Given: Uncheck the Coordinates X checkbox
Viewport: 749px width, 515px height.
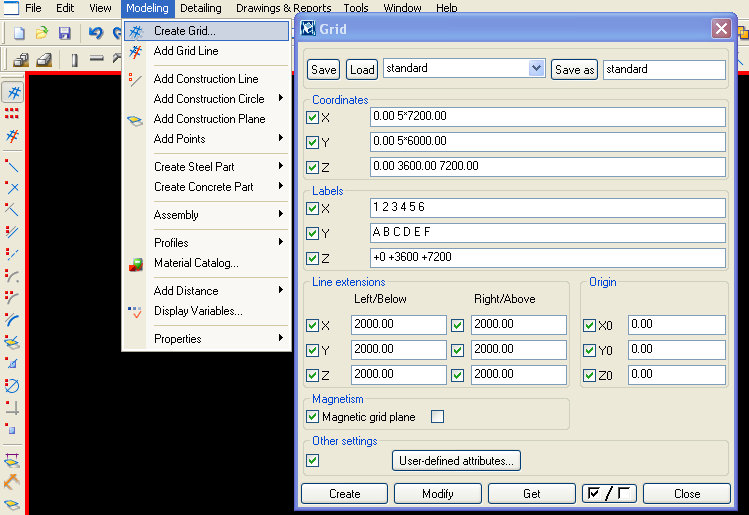Looking at the screenshot, I should (x=312, y=118).
